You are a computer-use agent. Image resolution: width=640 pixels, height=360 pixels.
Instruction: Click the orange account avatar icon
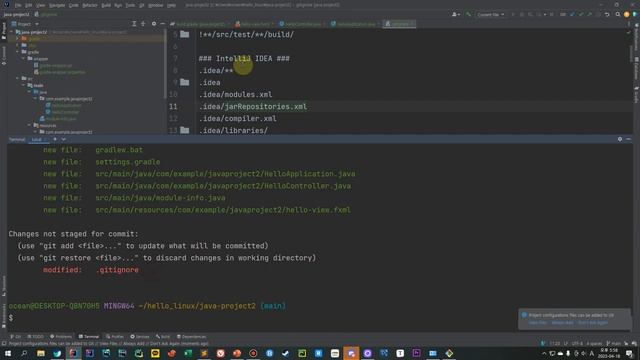tap(627, 14)
